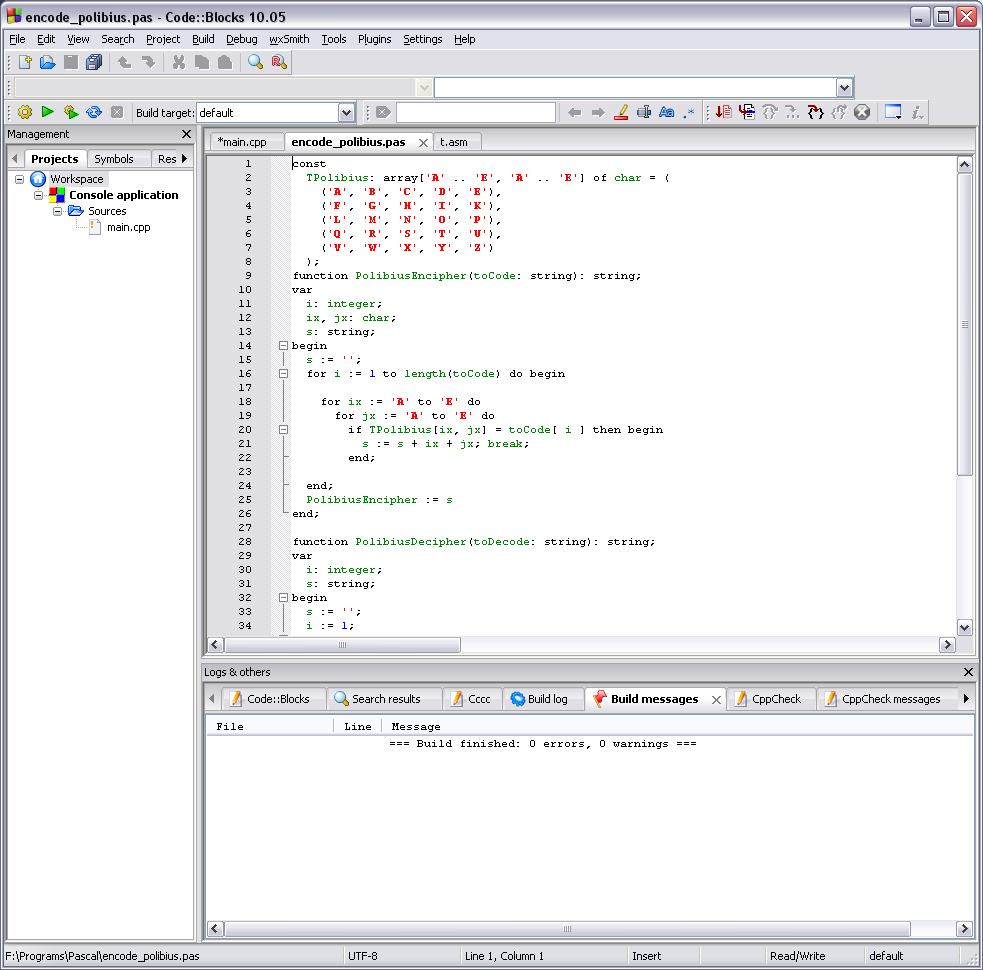Click the incremental search text field

click(x=475, y=113)
